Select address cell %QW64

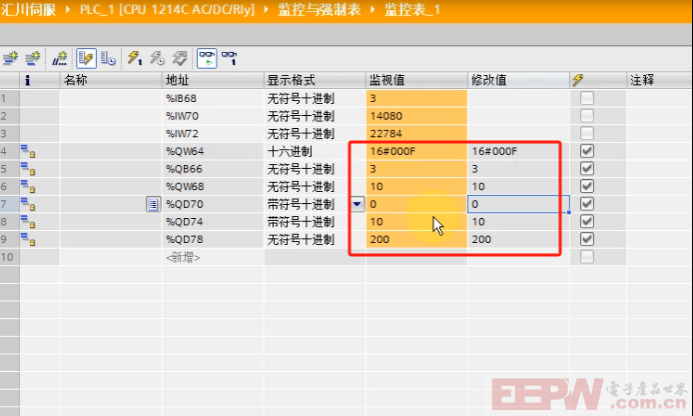click(x=213, y=151)
